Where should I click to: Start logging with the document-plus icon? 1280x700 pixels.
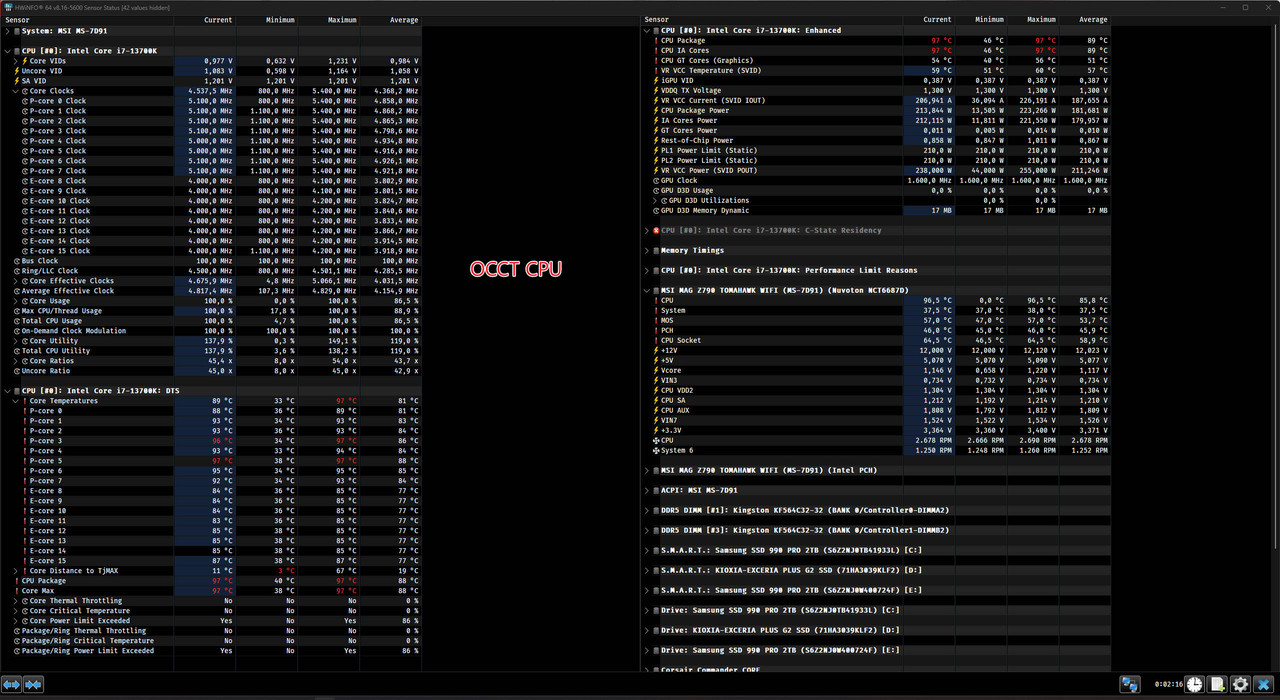[1218, 685]
